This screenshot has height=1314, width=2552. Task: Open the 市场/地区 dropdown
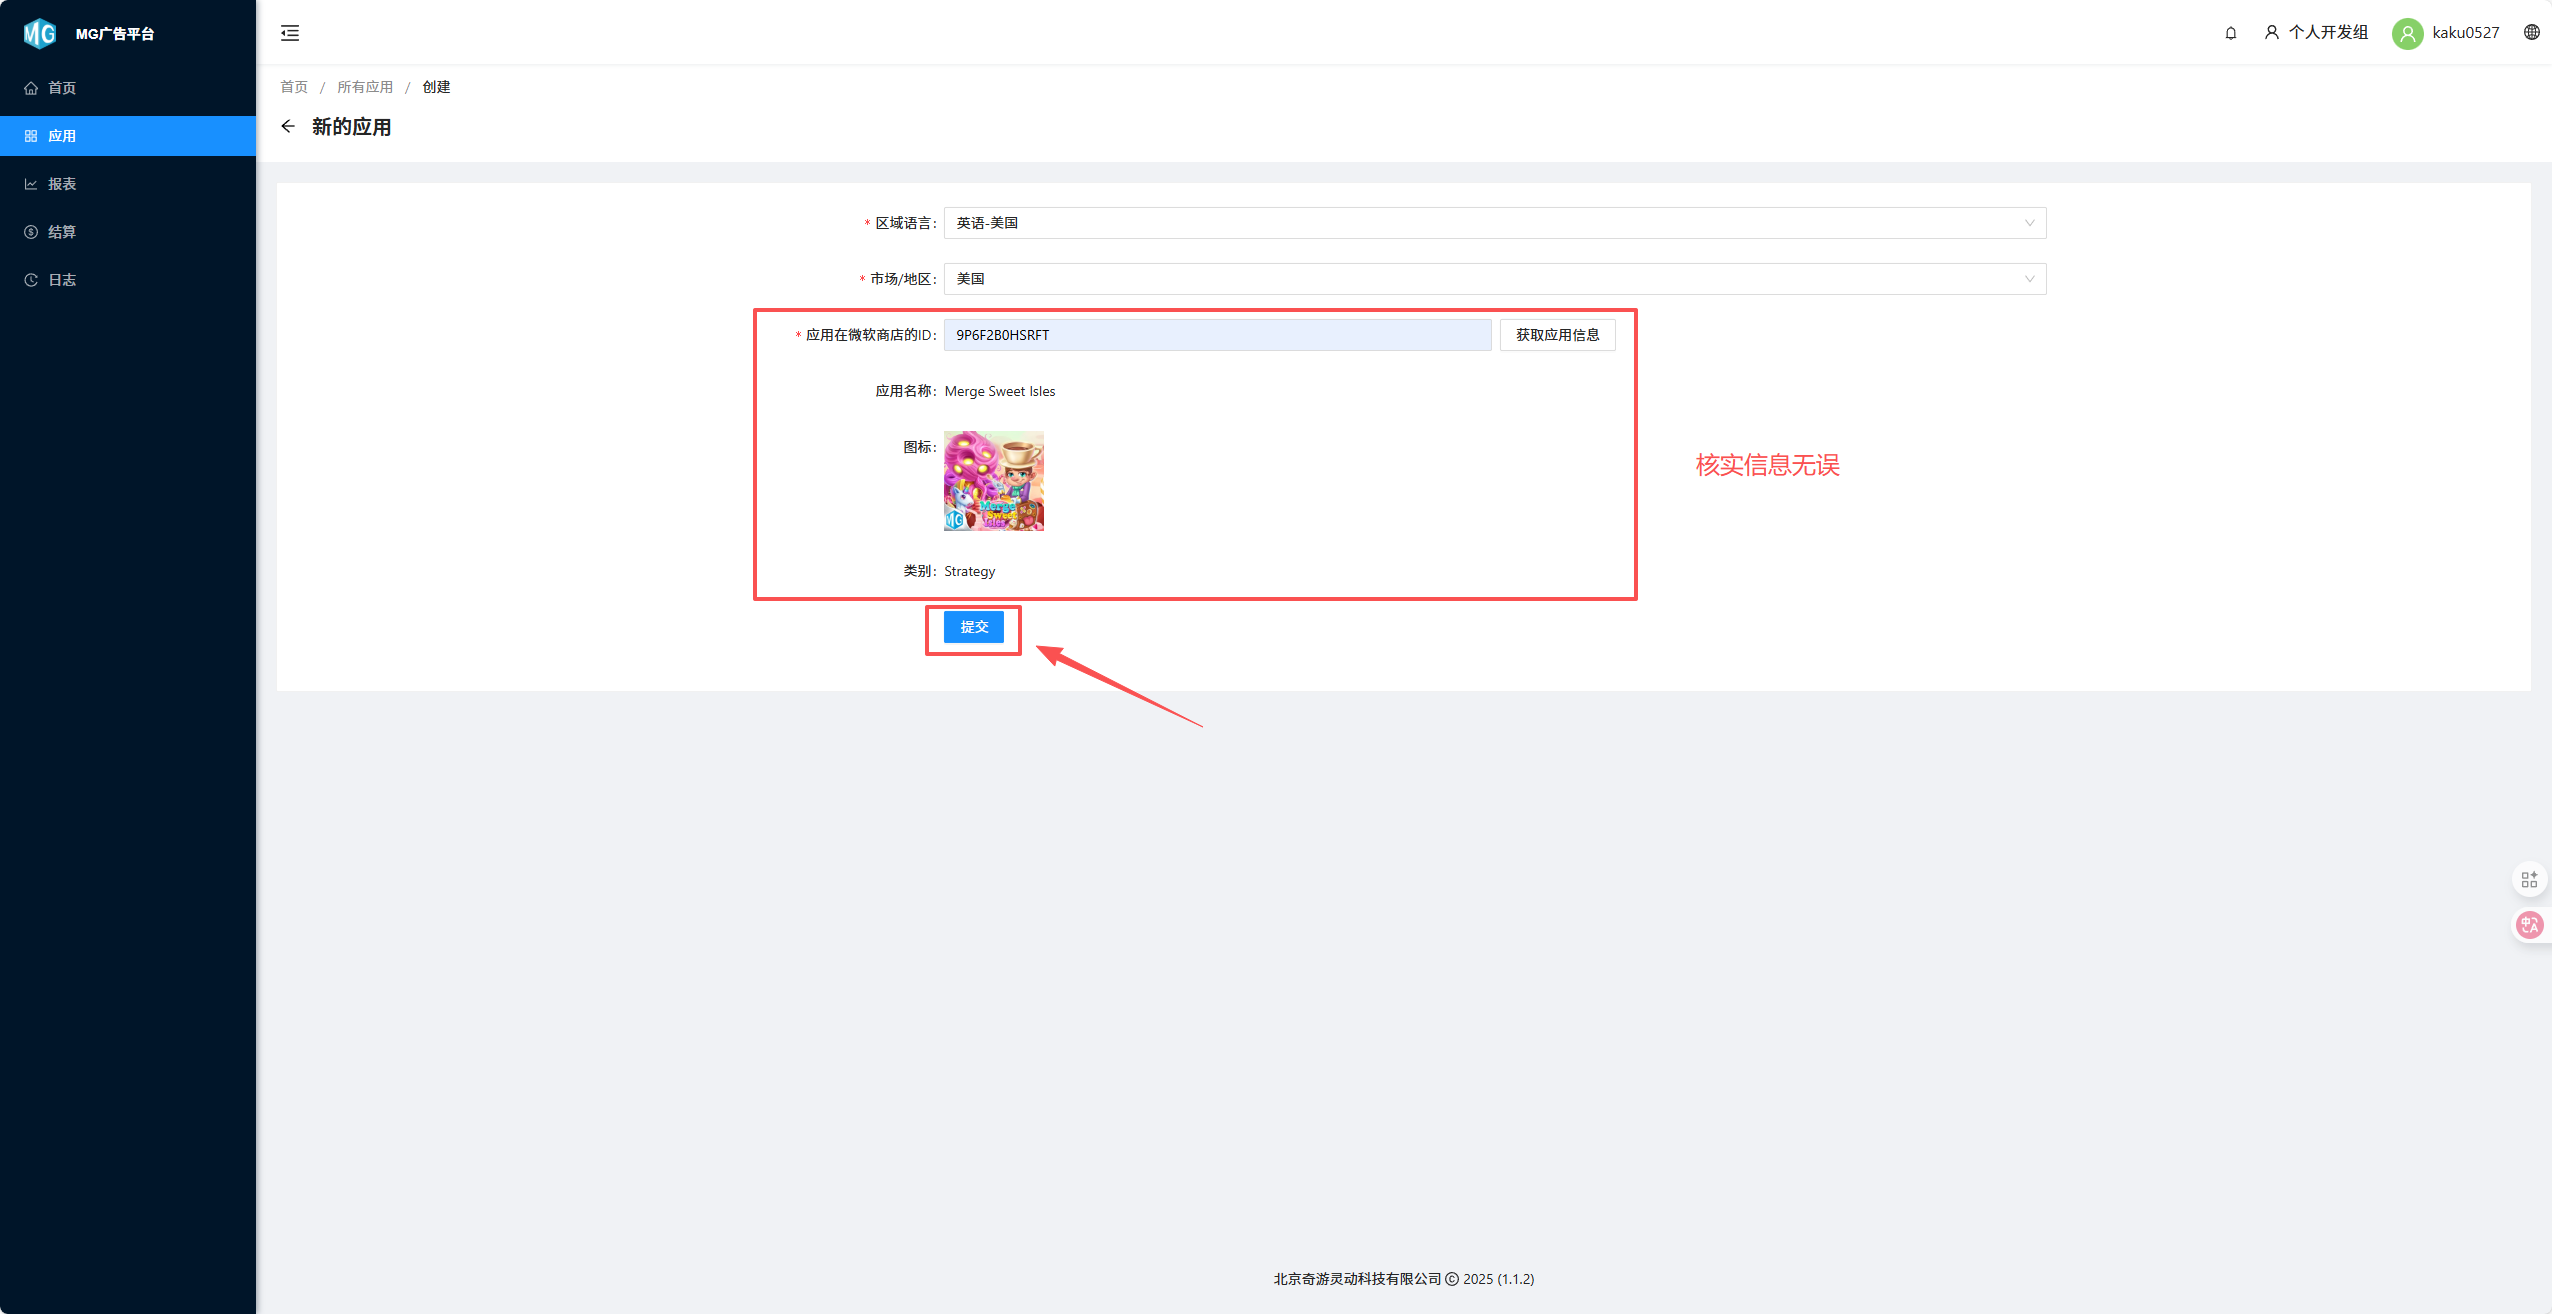tap(1494, 279)
